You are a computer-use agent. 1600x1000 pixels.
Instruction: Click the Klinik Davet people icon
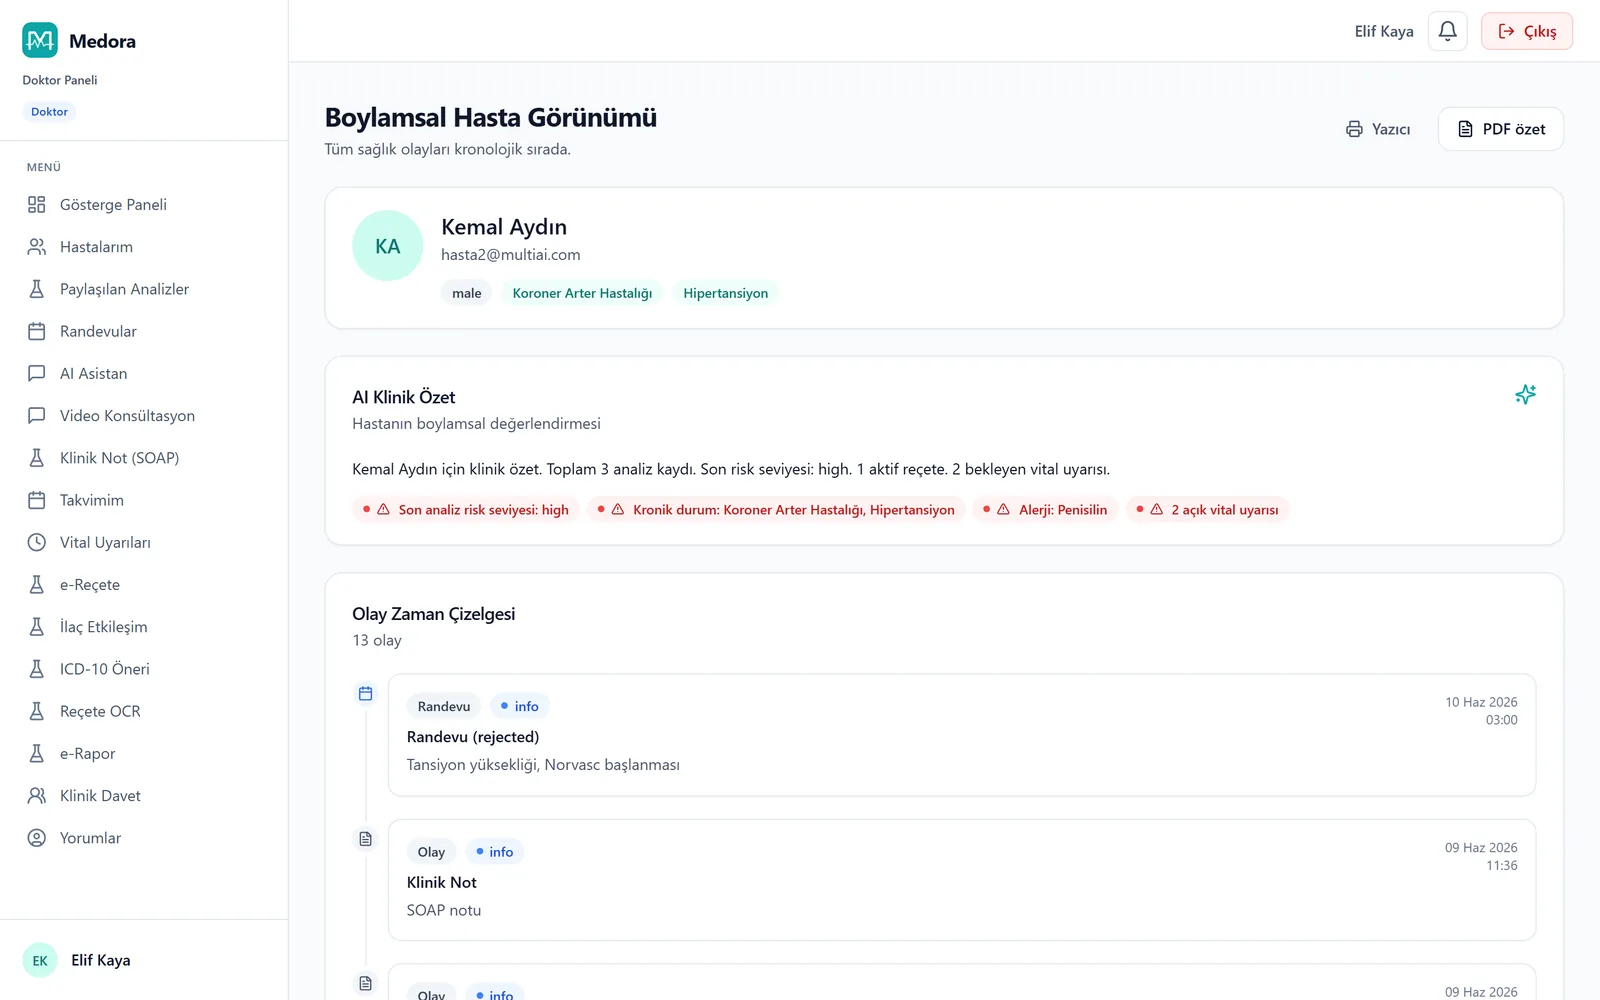pyautogui.click(x=37, y=796)
